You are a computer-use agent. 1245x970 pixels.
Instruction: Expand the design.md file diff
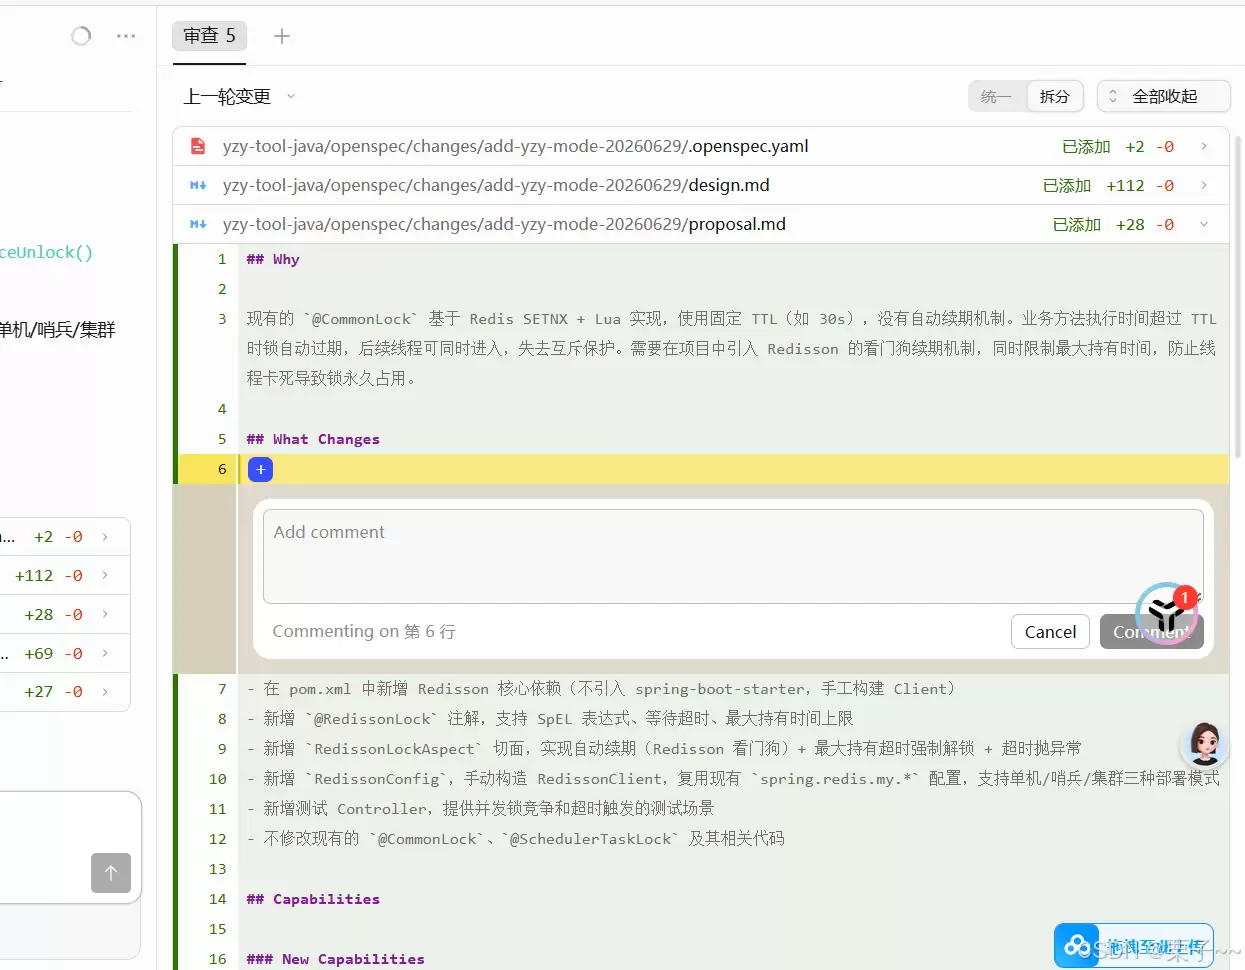(x=1204, y=185)
